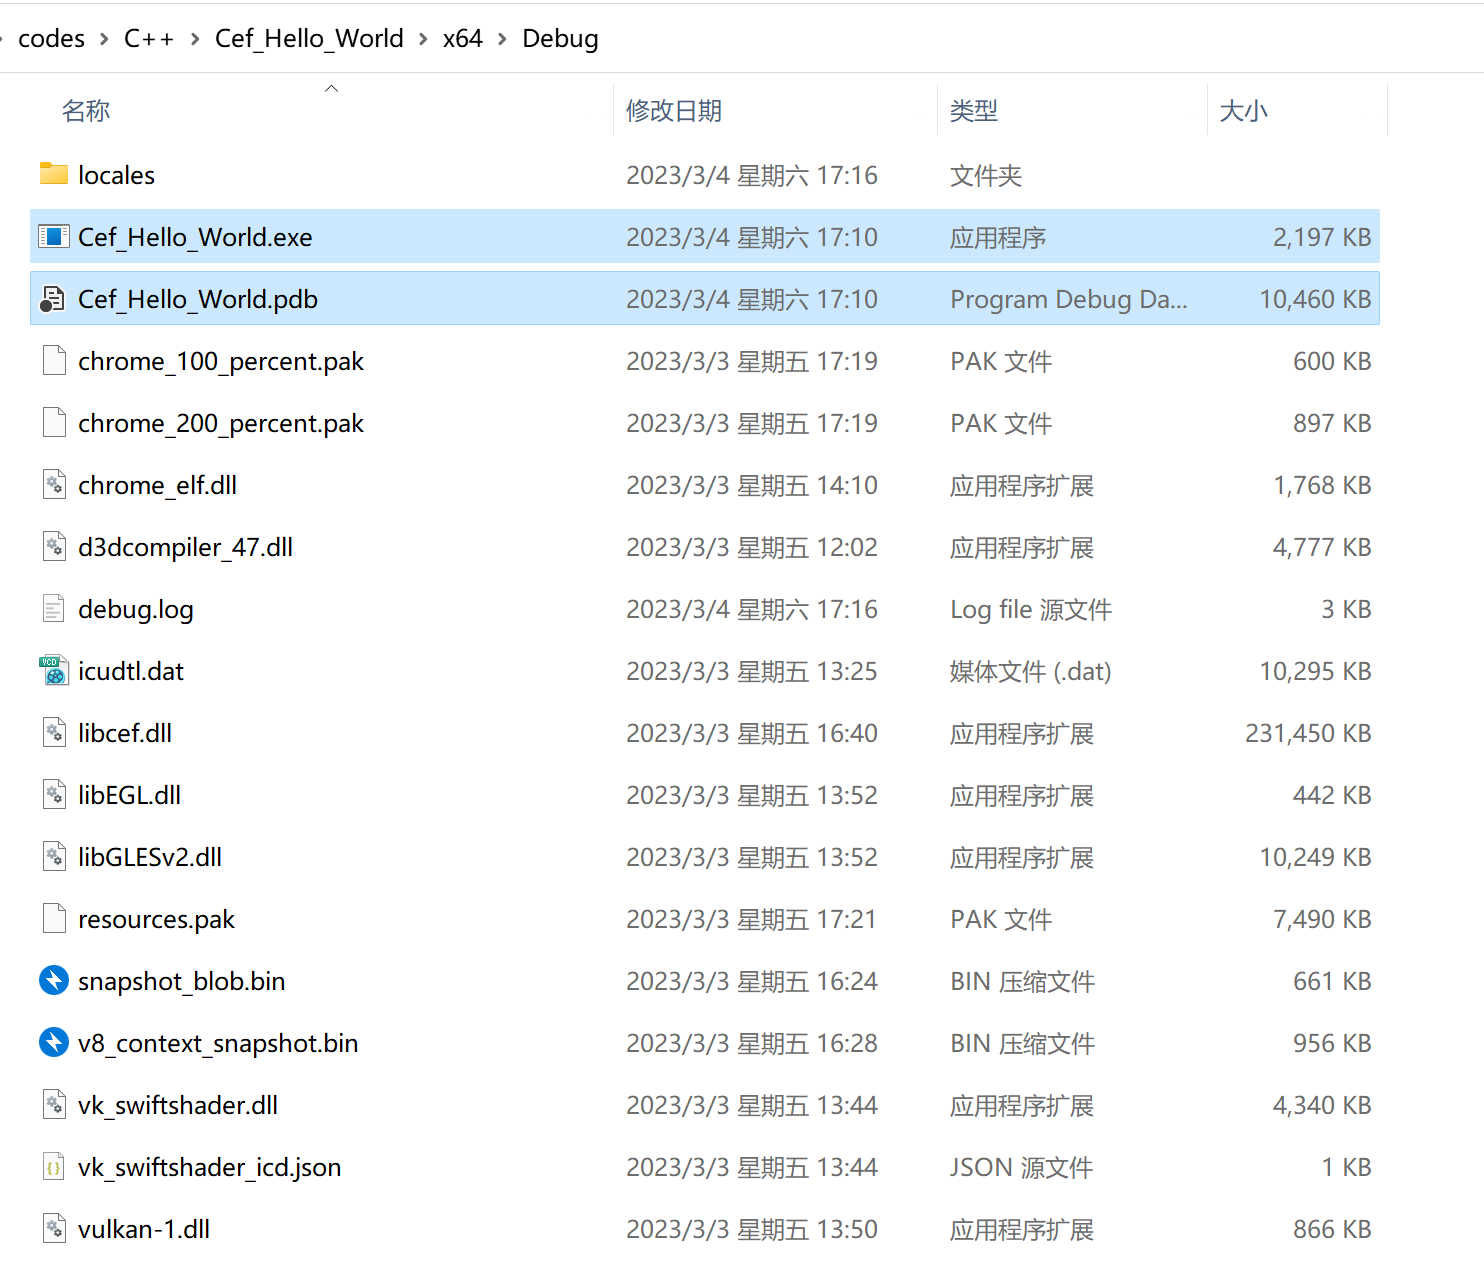The width and height of the screenshot is (1484, 1280).
Task: Expand the chevron after codes in breadcrumb
Action: coord(104,39)
